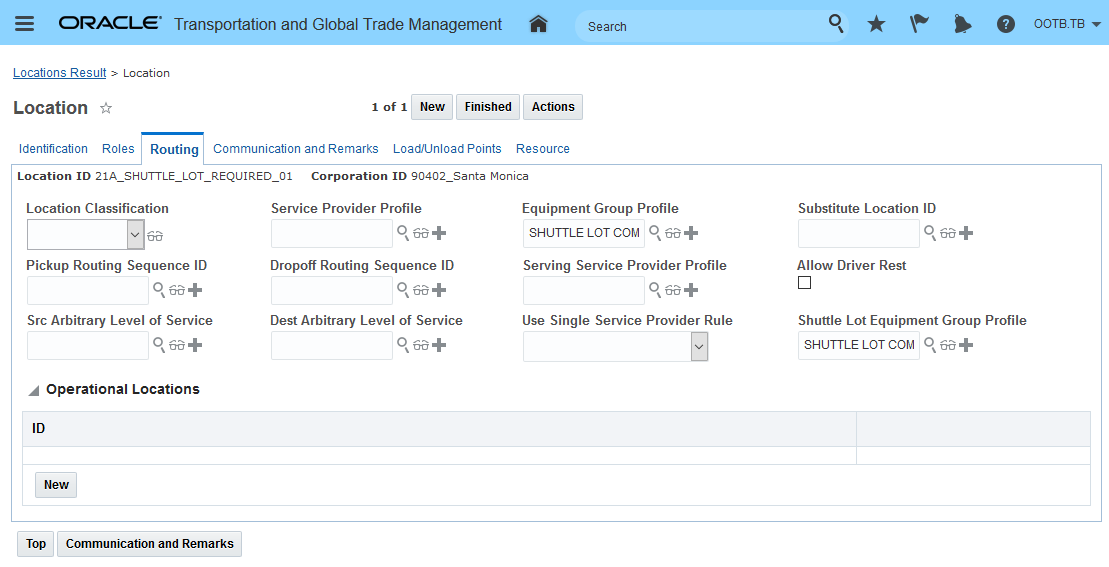Viewport: 1109px width, 567px height.
Task: Search for Equipment Group Profile
Action: click(x=655, y=233)
